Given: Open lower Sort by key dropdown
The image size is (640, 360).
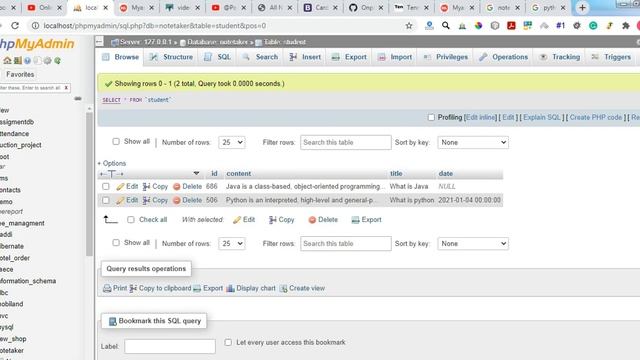Looking at the screenshot, I should click(473, 244).
